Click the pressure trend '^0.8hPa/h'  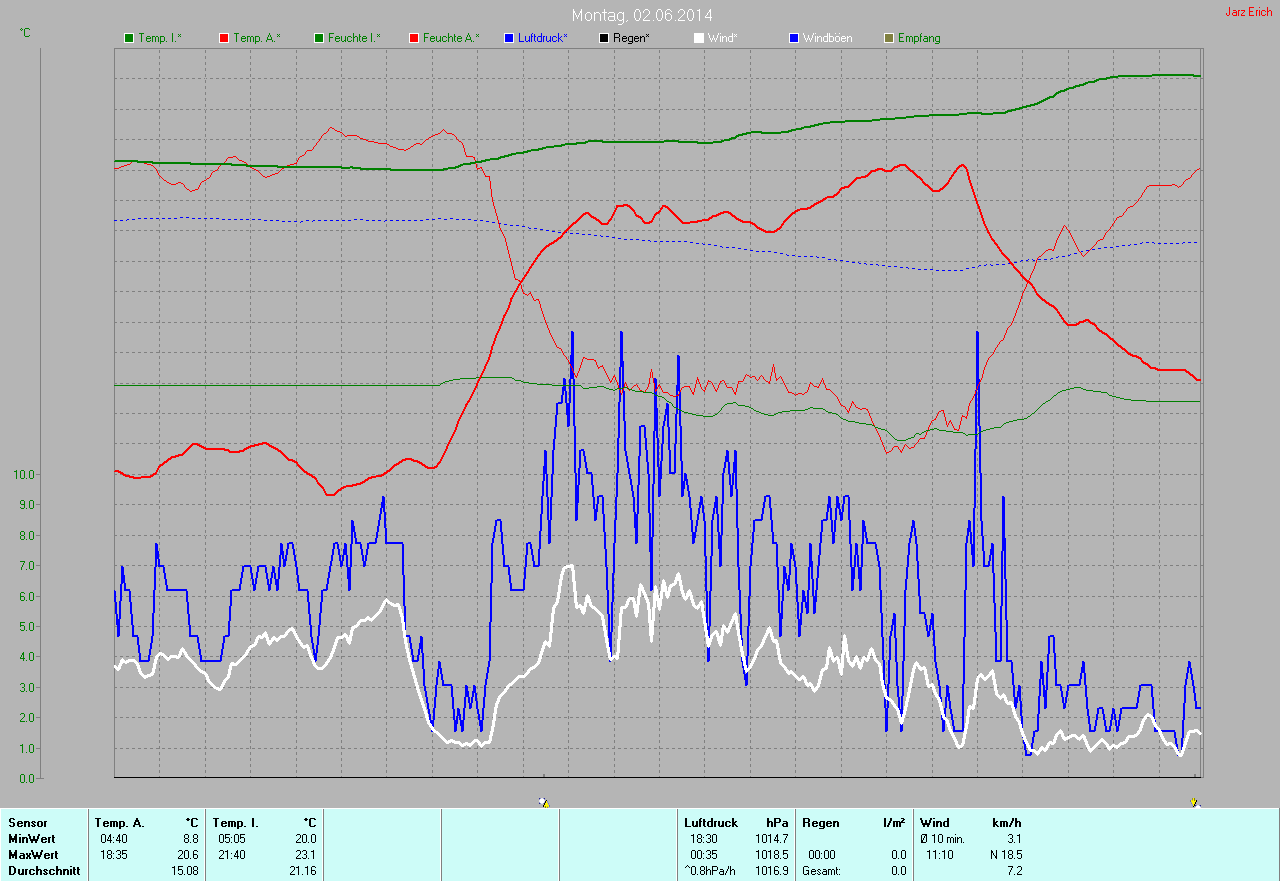[710, 871]
